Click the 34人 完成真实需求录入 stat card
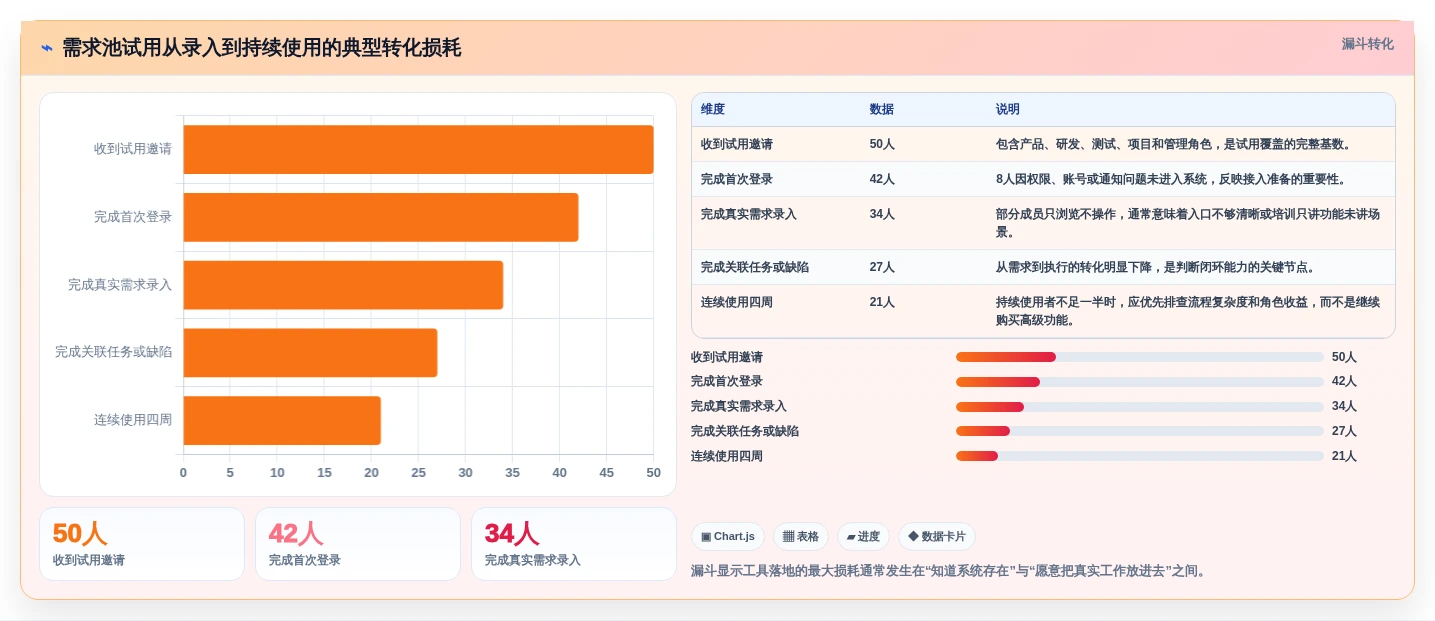The image size is (1435, 621). pos(574,544)
